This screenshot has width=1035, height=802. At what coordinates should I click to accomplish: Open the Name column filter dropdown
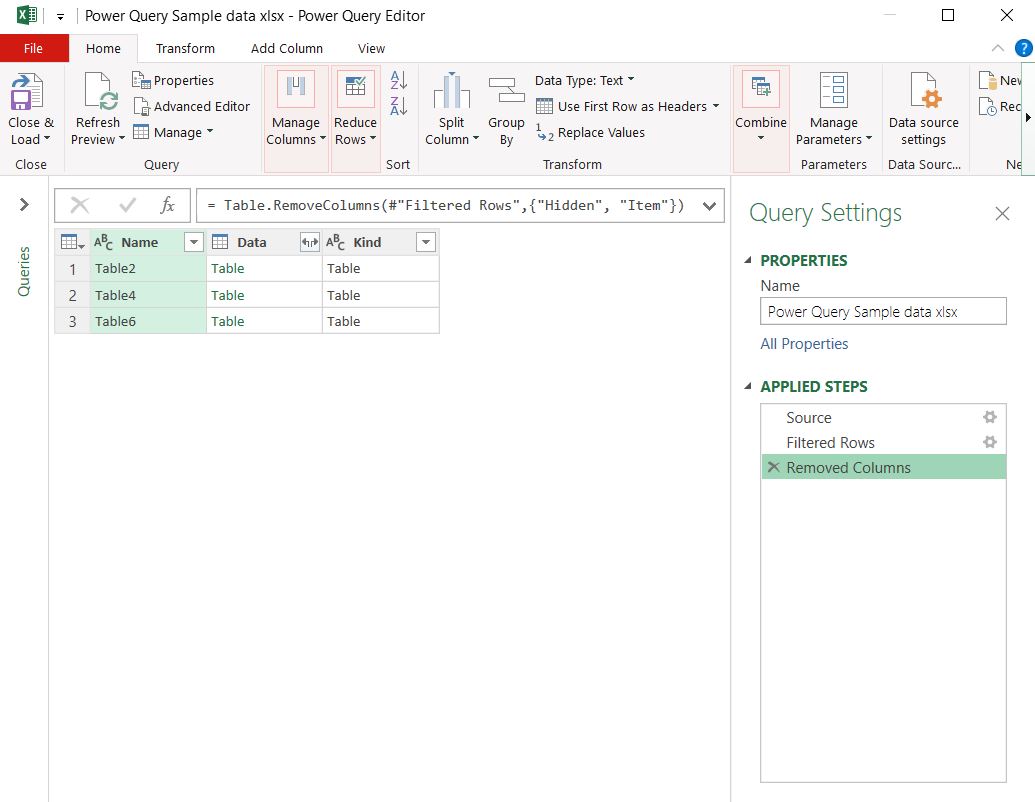point(194,242)
